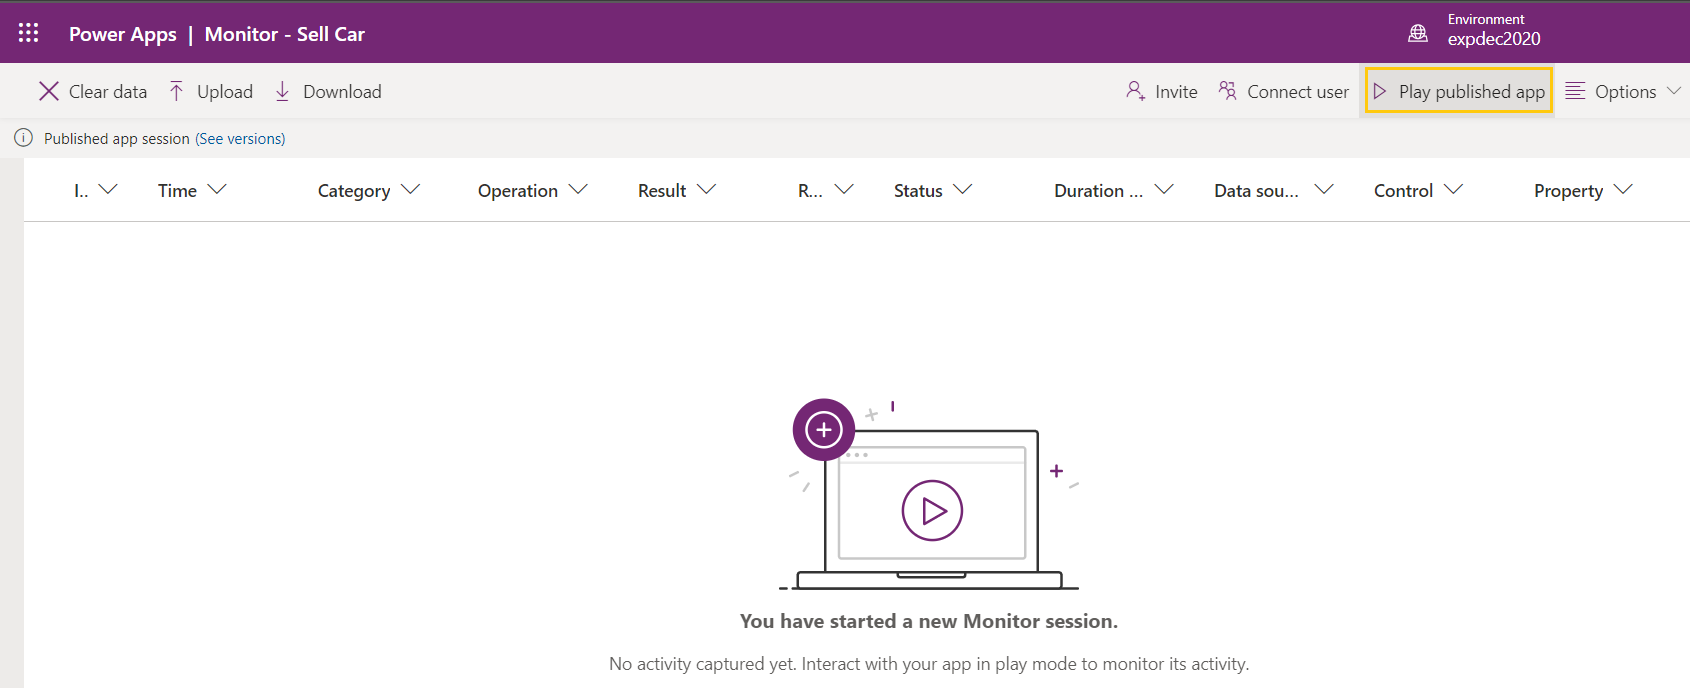Expand the Status column header dropdown
Viewport: 1690px width, 688px height.
click(962, 190)
